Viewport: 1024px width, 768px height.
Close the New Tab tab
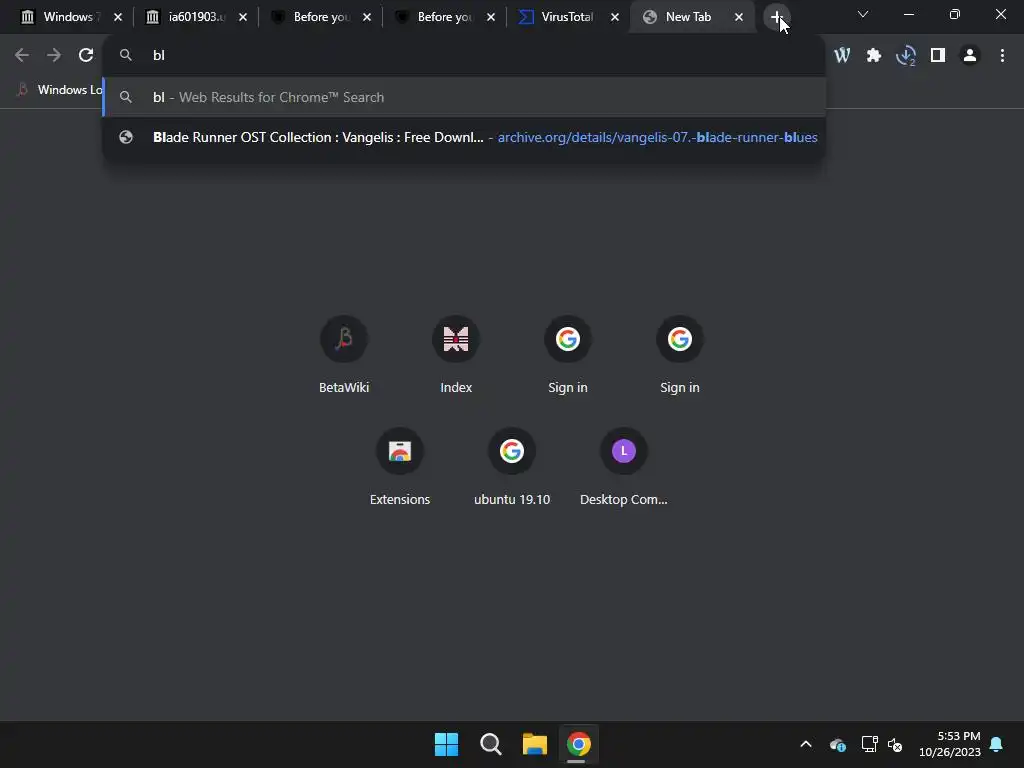click(x=739, y=17)
